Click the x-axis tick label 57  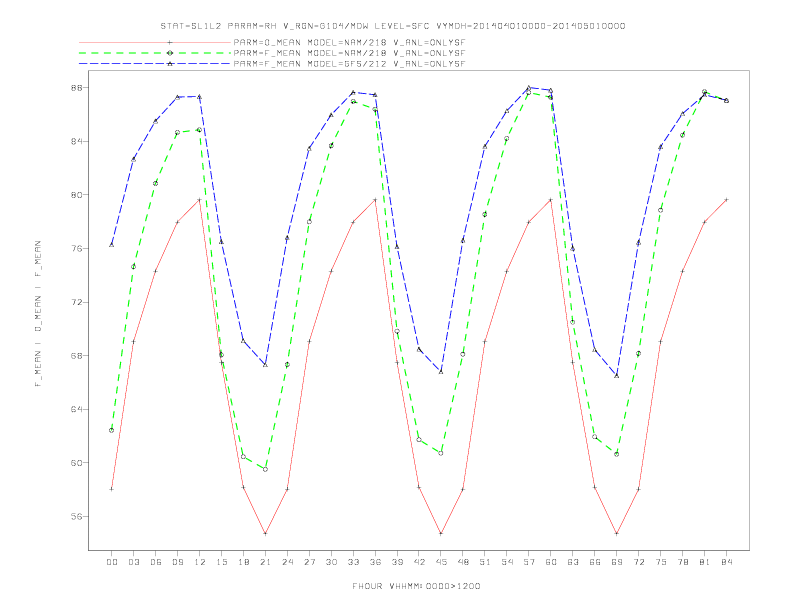click(x=529, y=562)
